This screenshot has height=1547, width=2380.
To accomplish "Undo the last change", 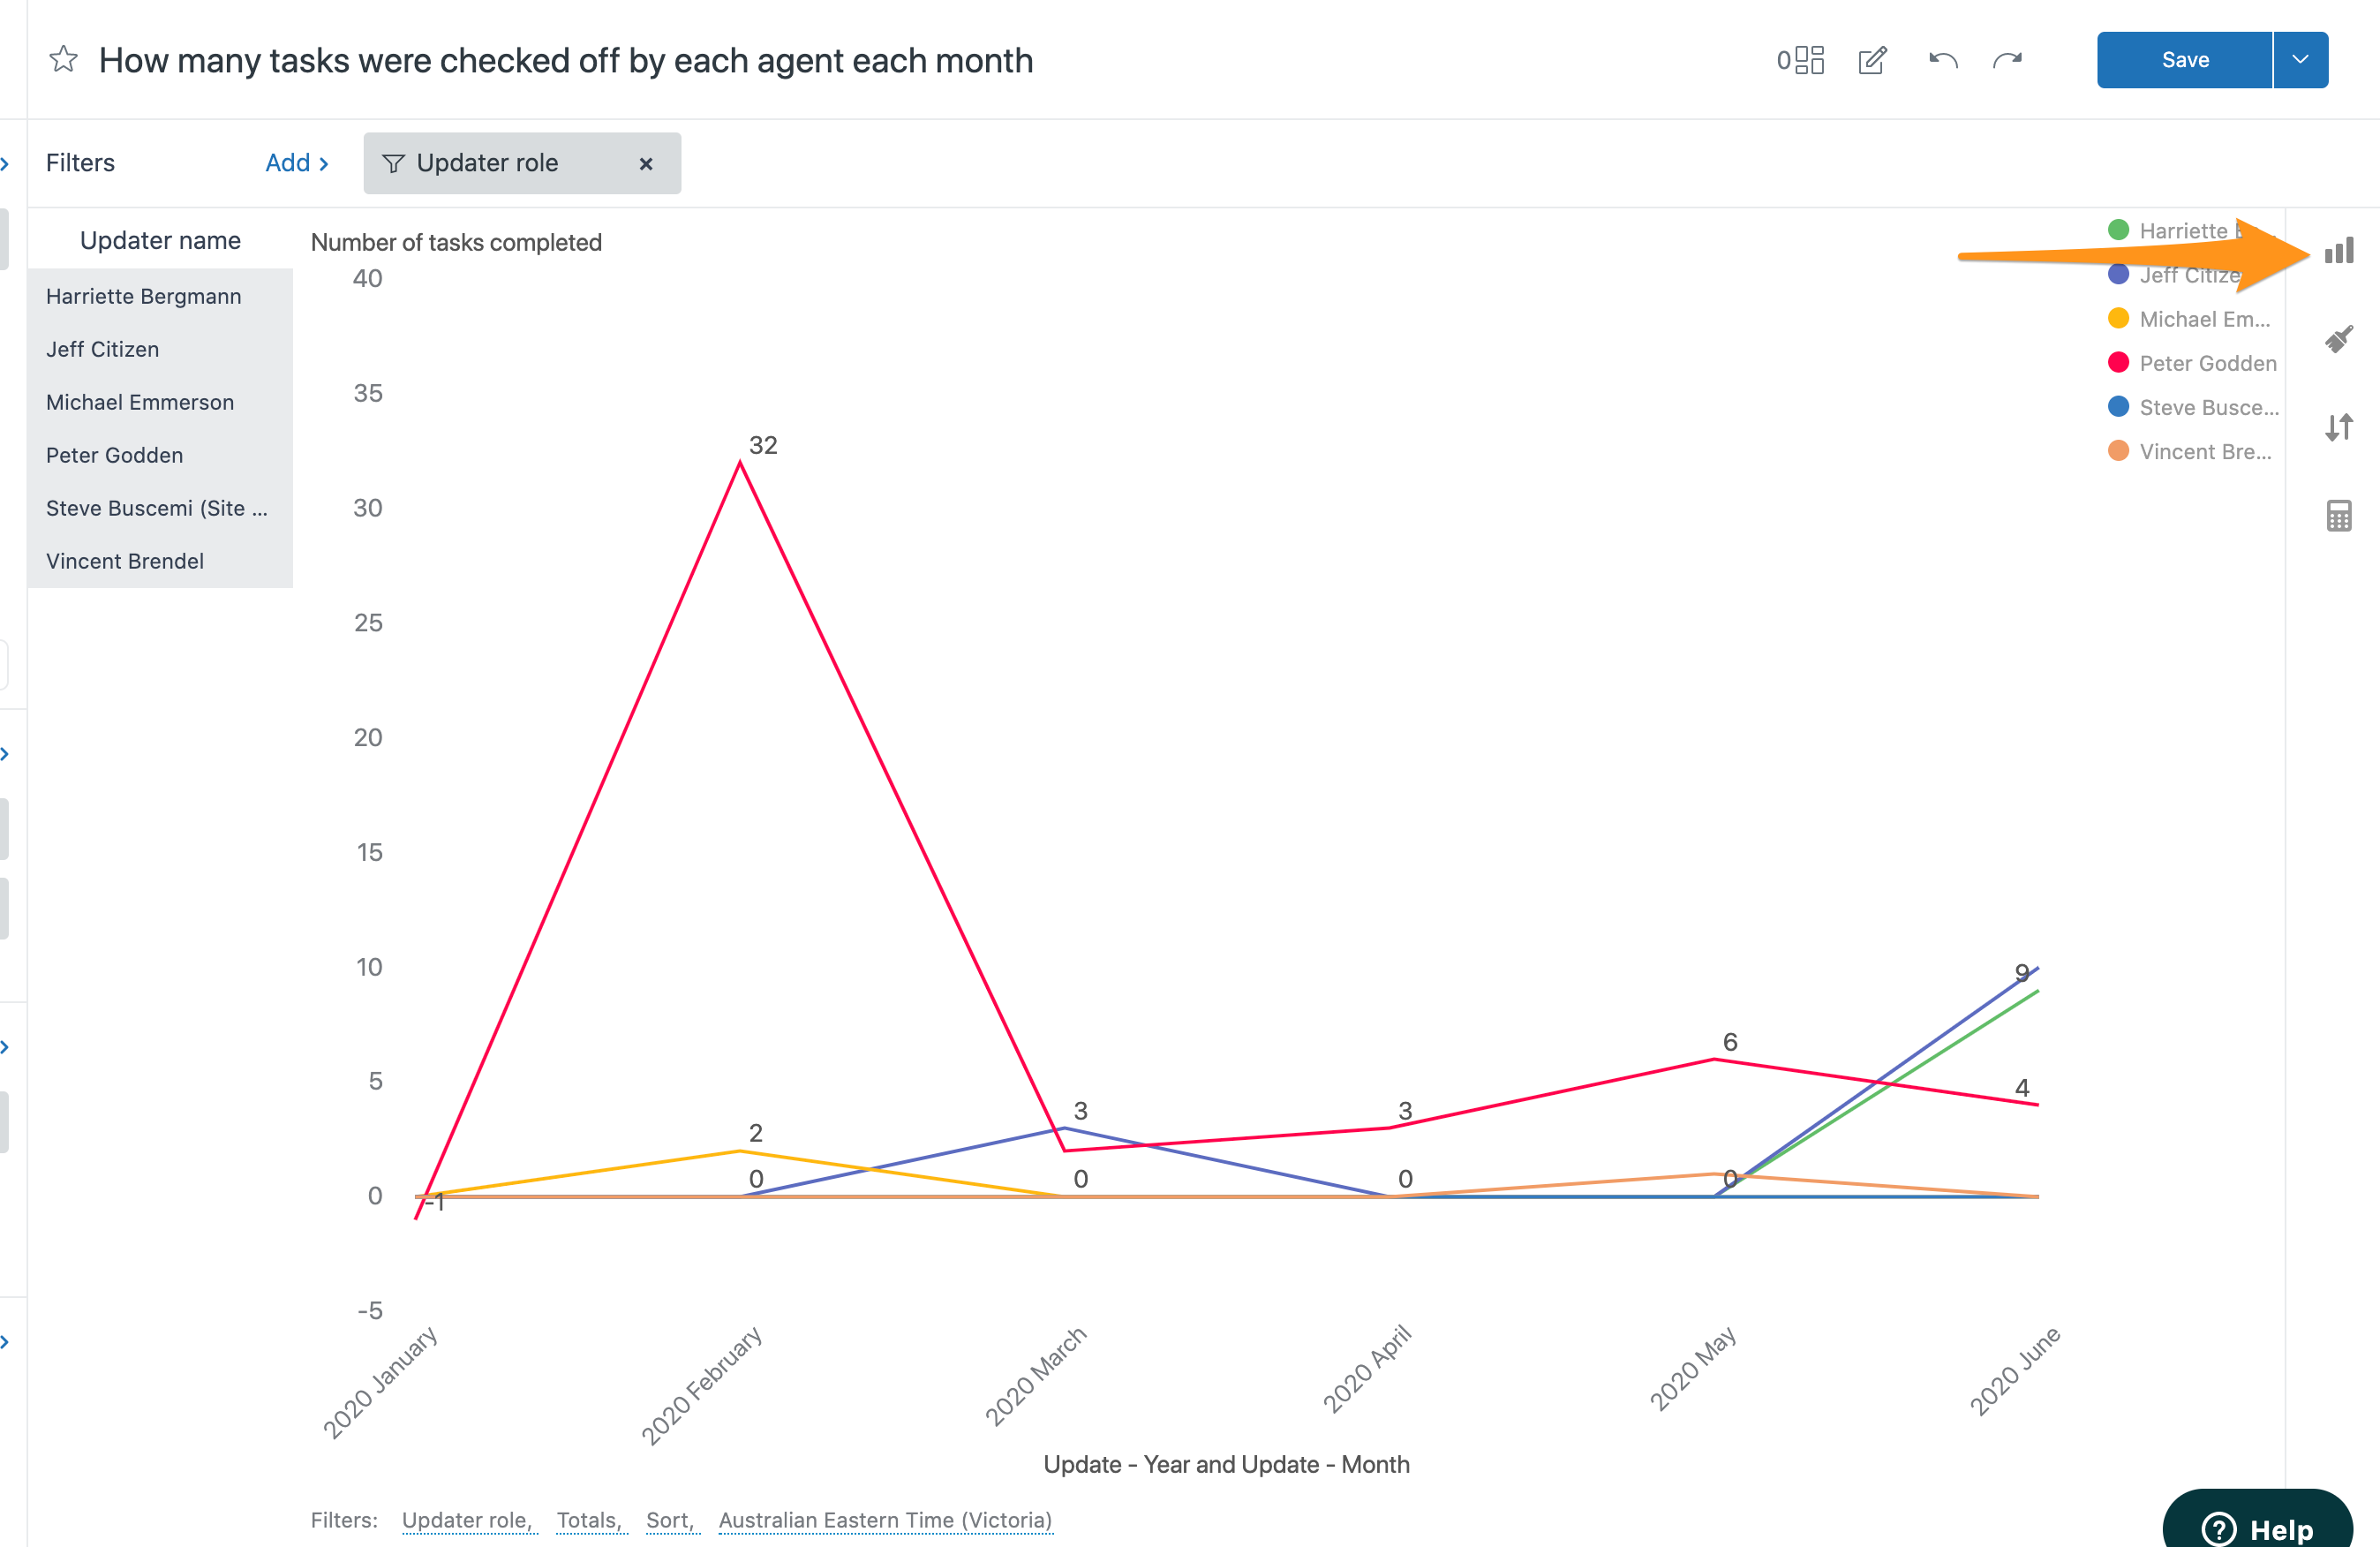I will (x=1943, y=60).
